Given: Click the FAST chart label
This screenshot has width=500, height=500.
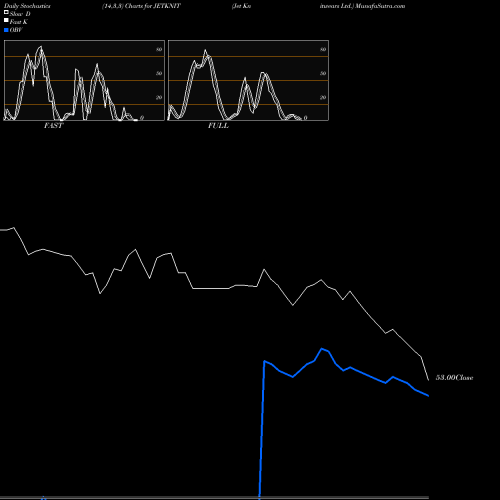Looking at the screenshot, I should 53,126.
